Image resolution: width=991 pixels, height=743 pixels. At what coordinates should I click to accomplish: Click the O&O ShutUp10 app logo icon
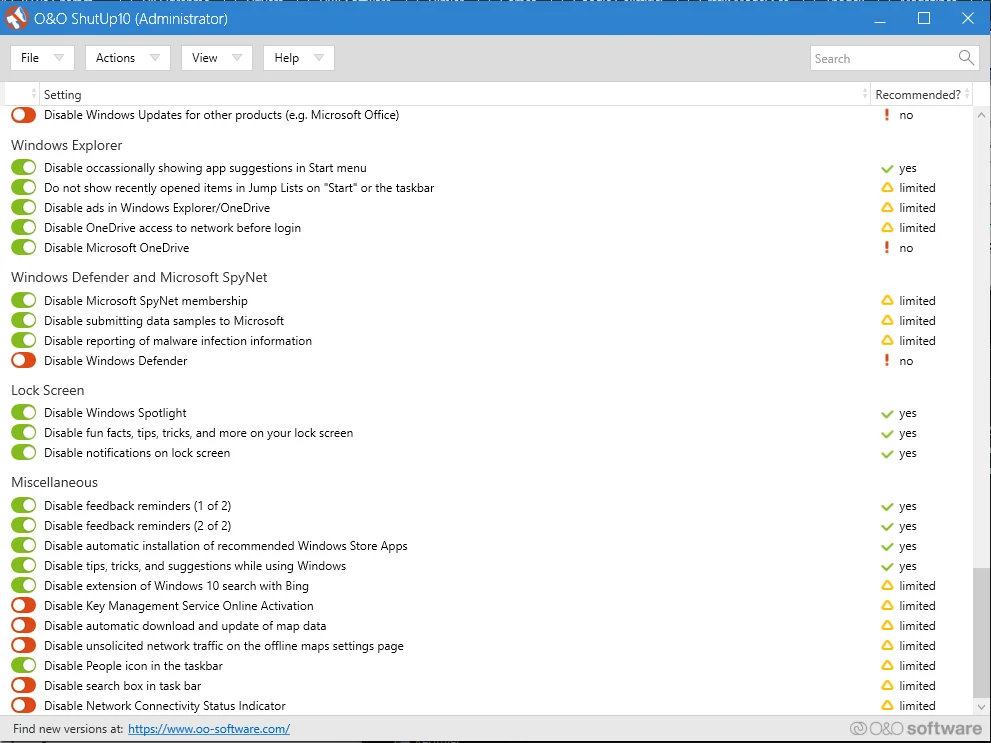click(x=16, y=18)
